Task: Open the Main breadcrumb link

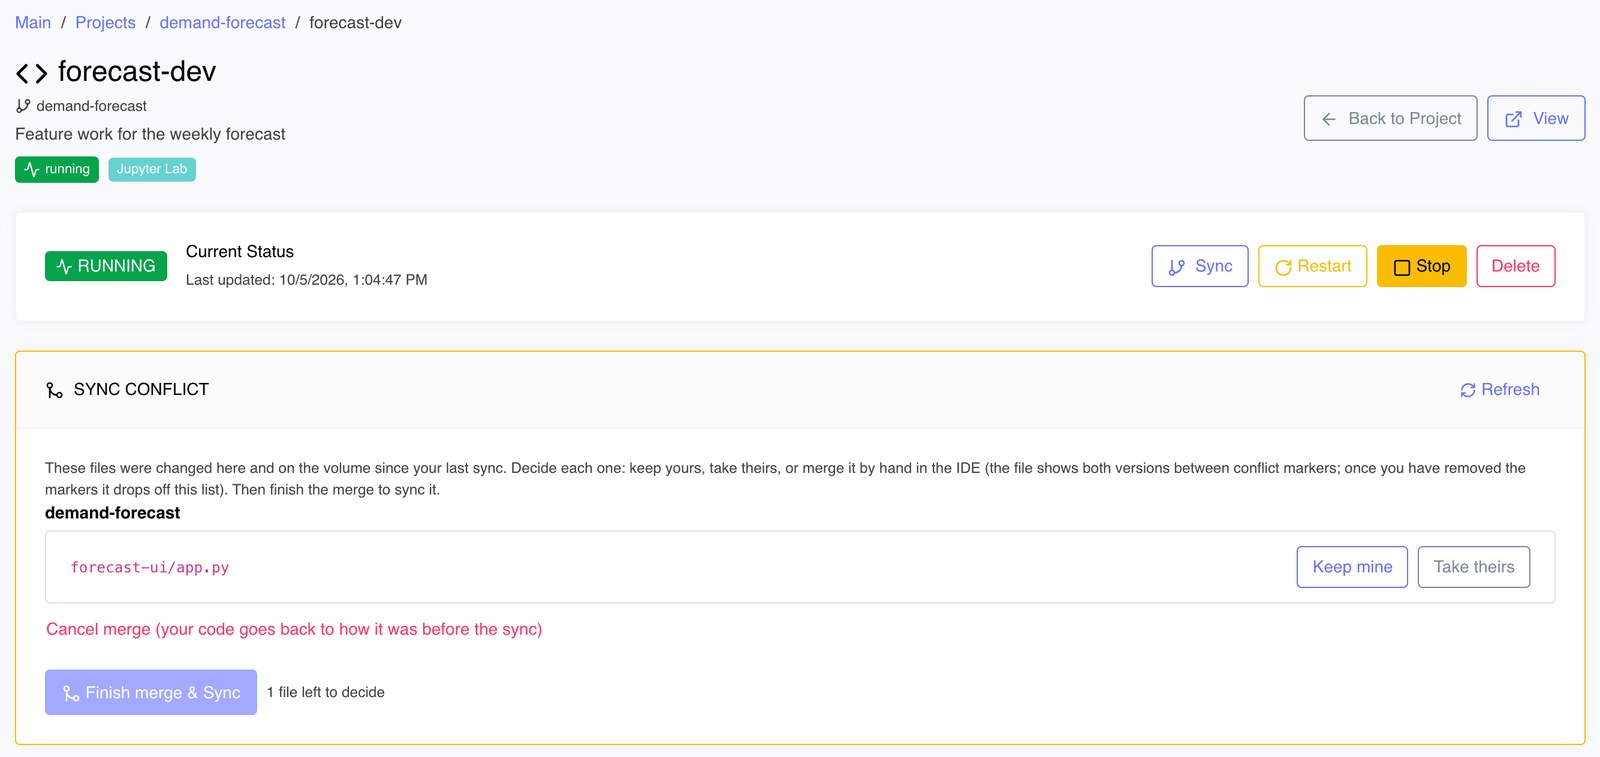Action: click(33, 22)
